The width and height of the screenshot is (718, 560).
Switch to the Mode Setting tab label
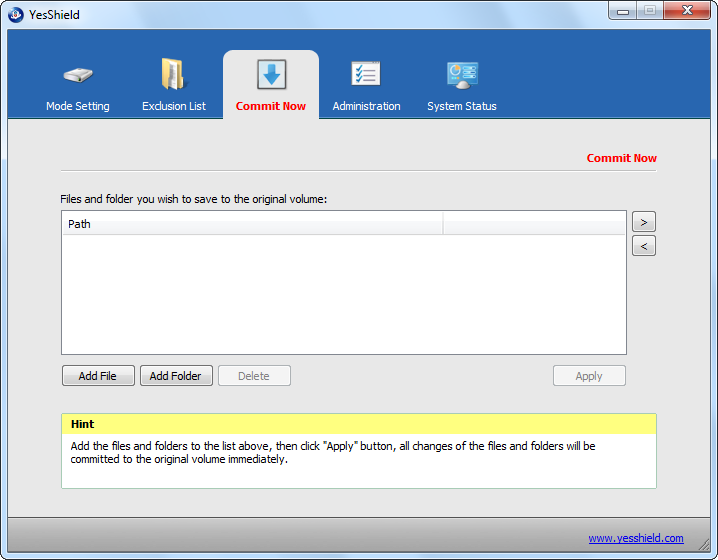[x=78, y=106]
